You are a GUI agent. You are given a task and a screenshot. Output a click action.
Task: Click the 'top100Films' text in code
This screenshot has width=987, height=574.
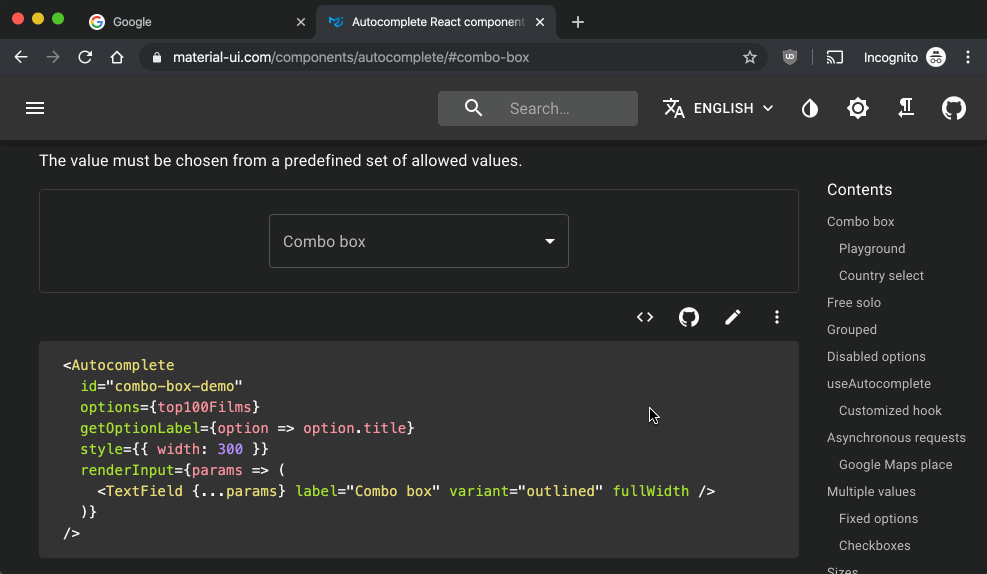pyautogui.click(x=205, y=407)
